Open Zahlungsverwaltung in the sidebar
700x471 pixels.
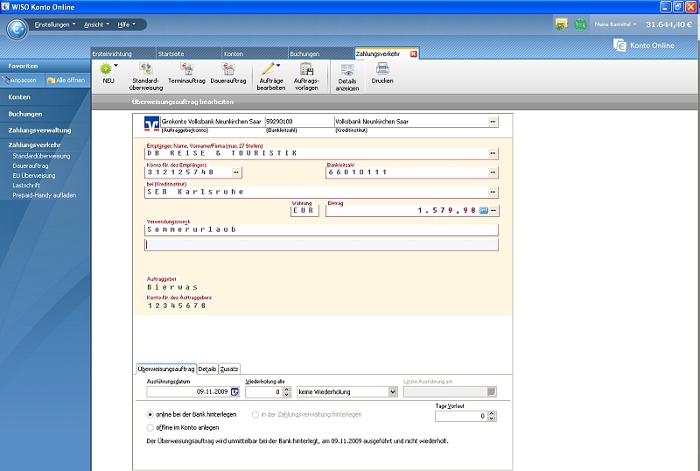(40, 130)
